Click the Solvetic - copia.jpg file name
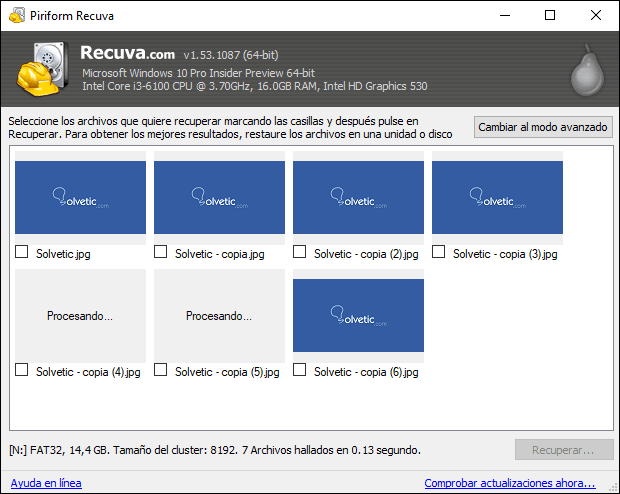The image size is (620, 494). 219,254
